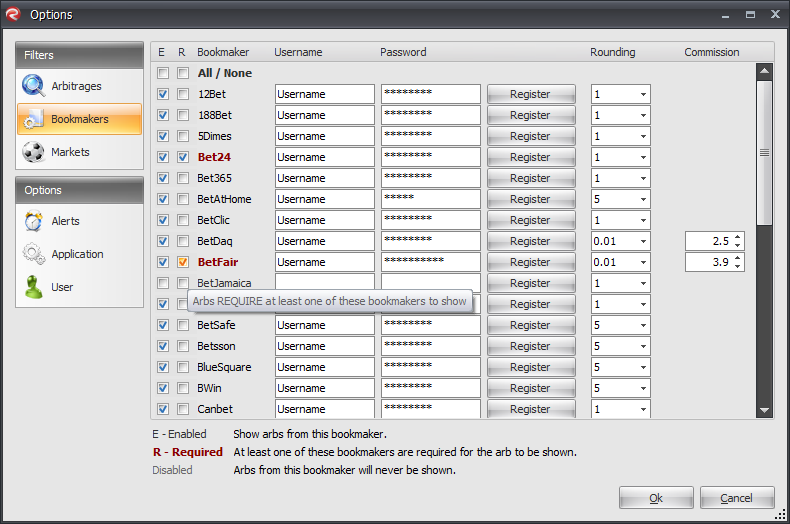Screen dimensions: 790x524
Task: Click the Register button for BetFair
Action: (x=531, y=262)
